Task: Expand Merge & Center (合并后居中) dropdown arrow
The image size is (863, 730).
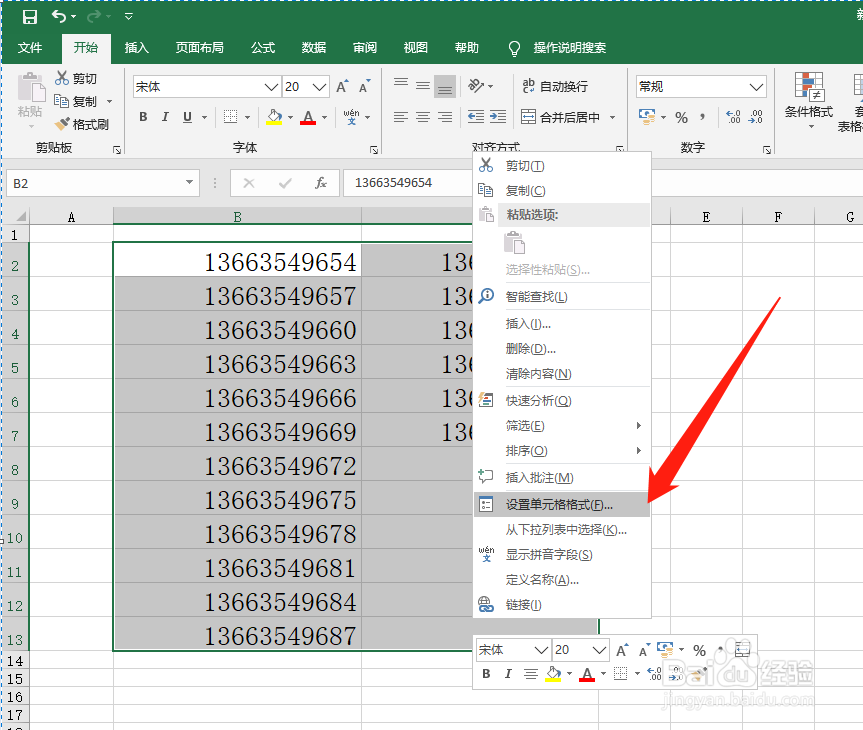Action: coord(612,117)
